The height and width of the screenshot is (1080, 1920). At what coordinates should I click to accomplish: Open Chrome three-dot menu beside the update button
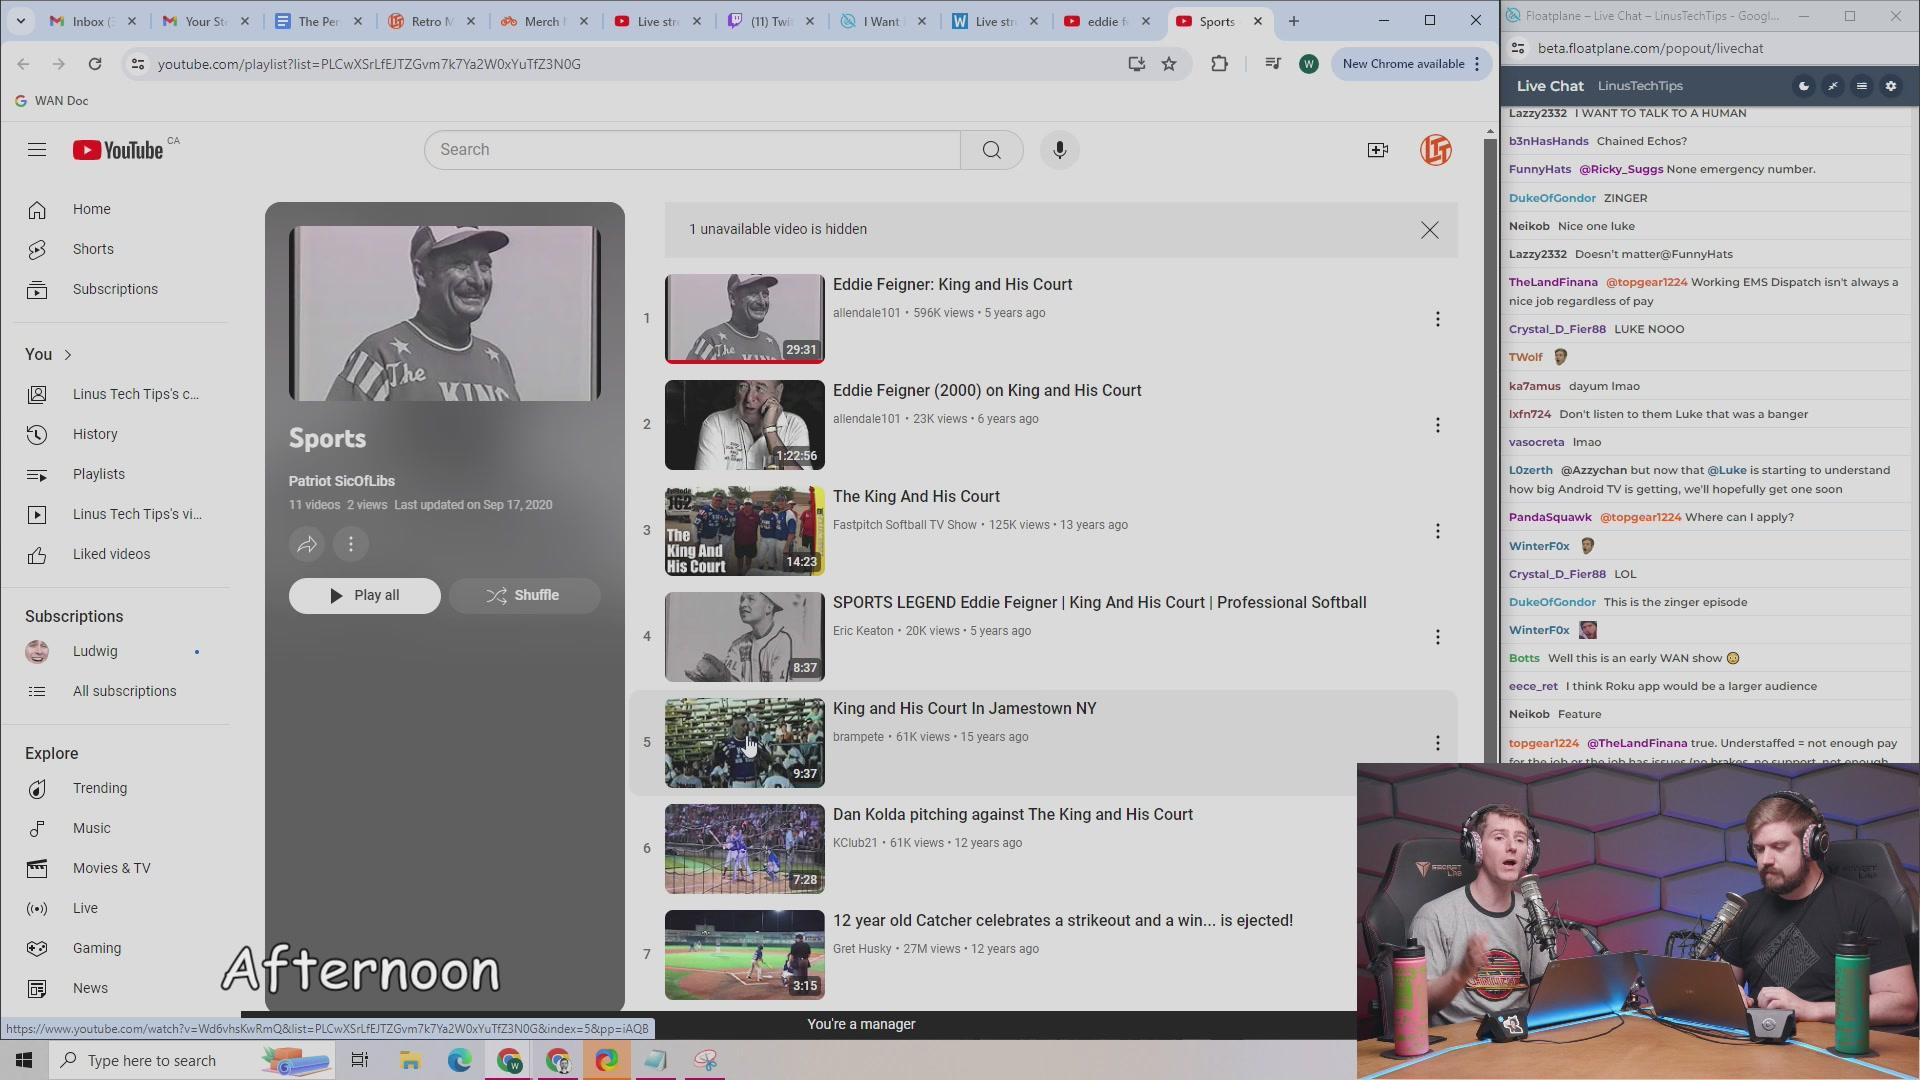coord(1477,64)
